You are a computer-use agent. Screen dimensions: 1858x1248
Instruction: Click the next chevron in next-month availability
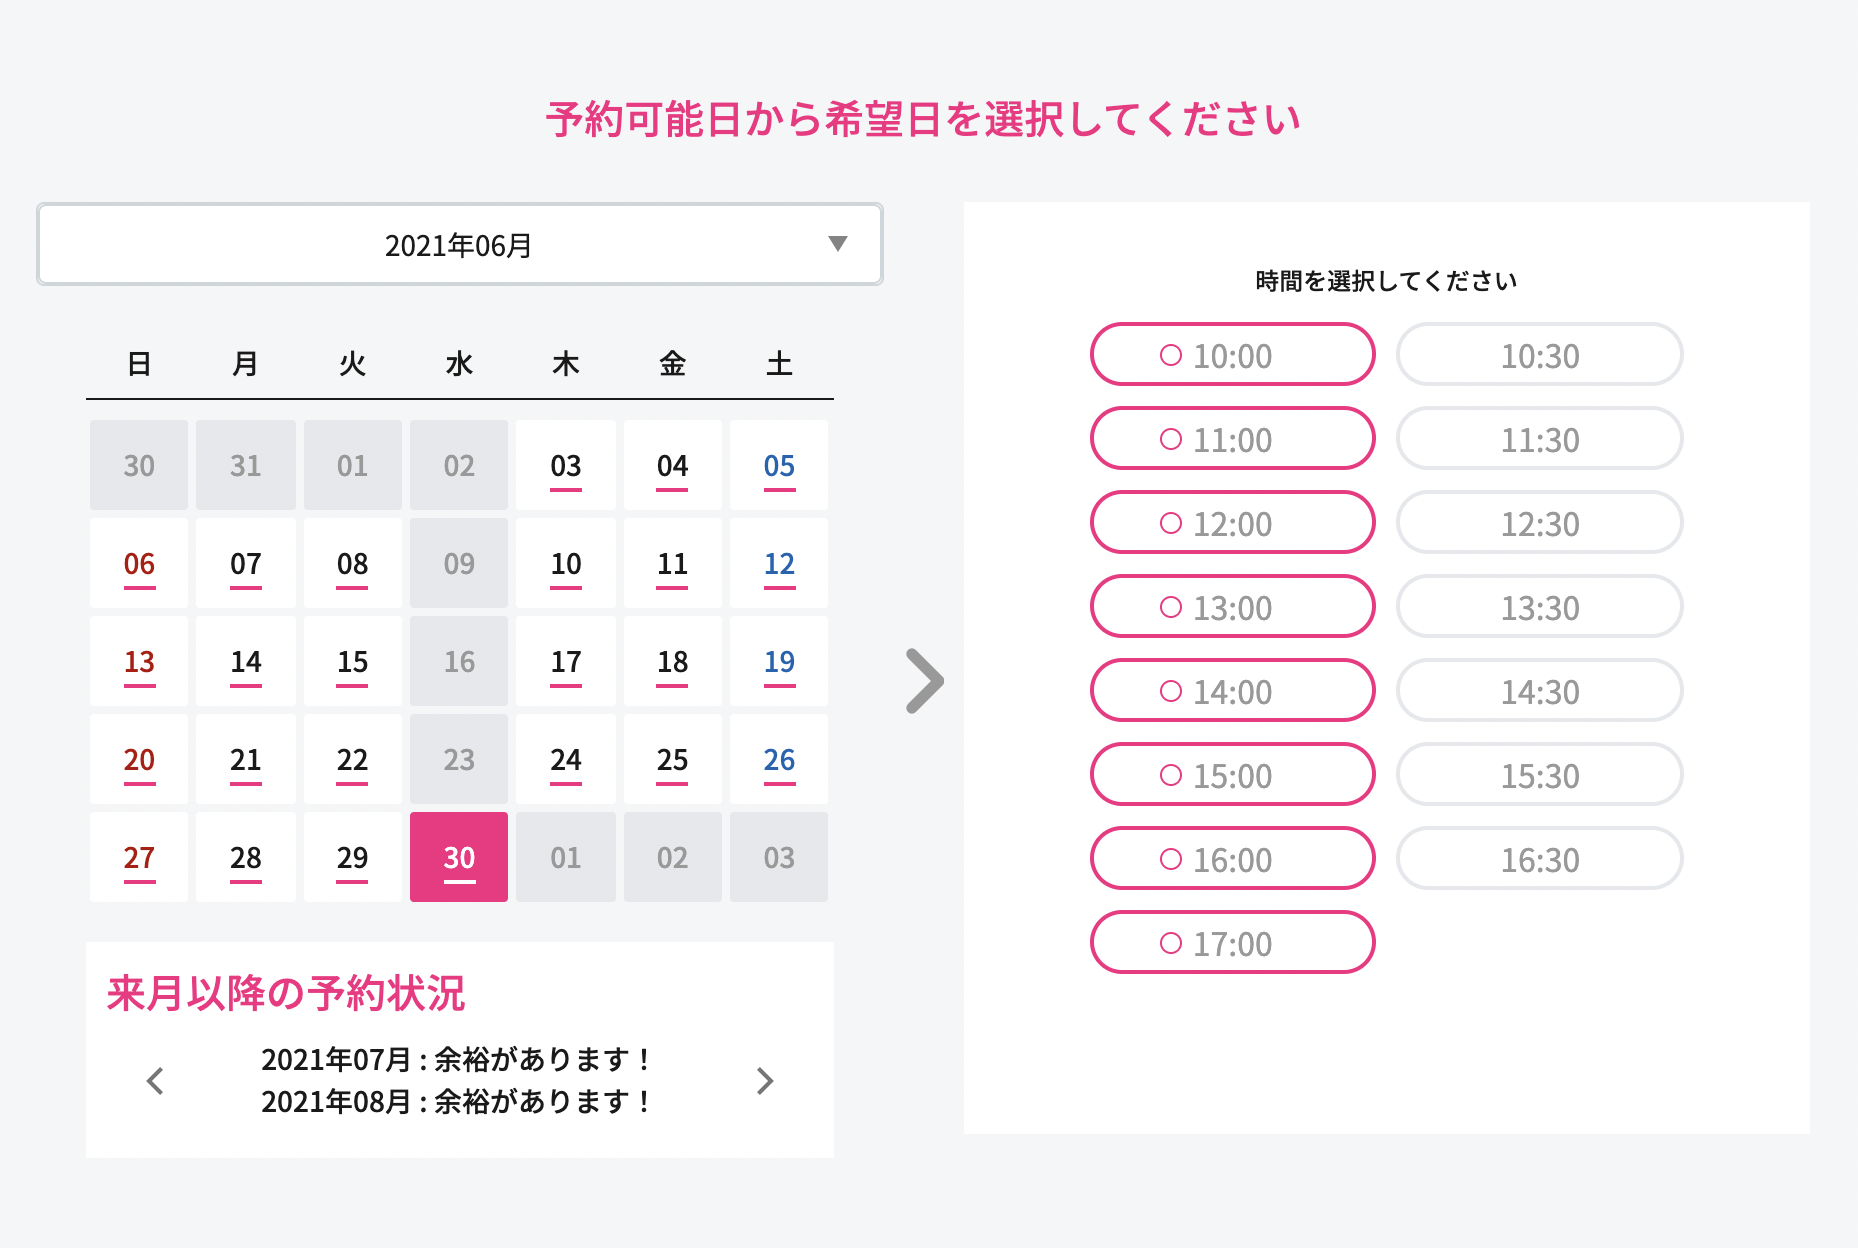coord(765,1081)
